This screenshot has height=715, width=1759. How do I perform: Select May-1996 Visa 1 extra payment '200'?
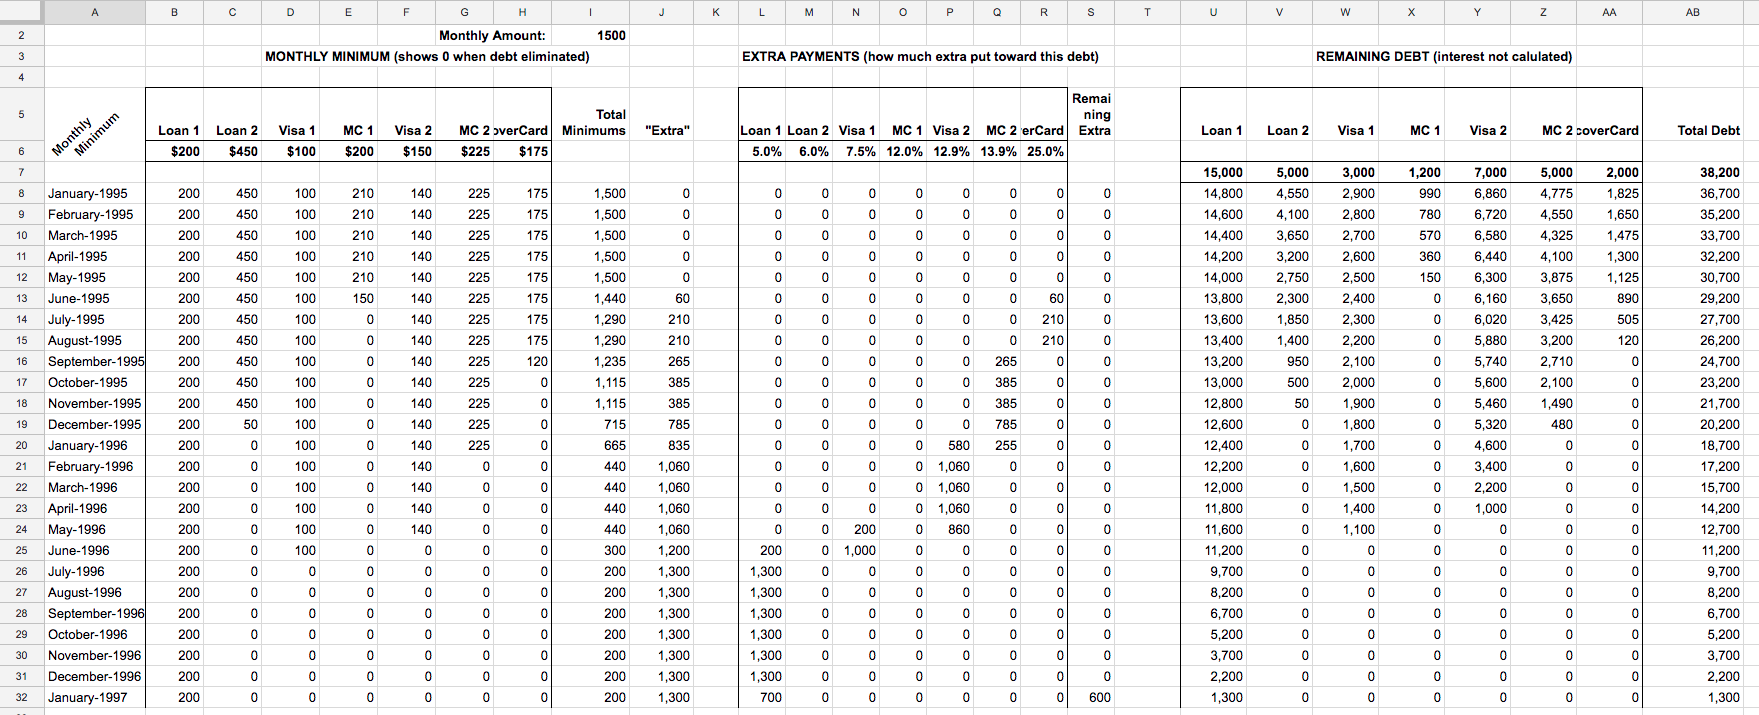pyautogui.click(x=856, y=529)
